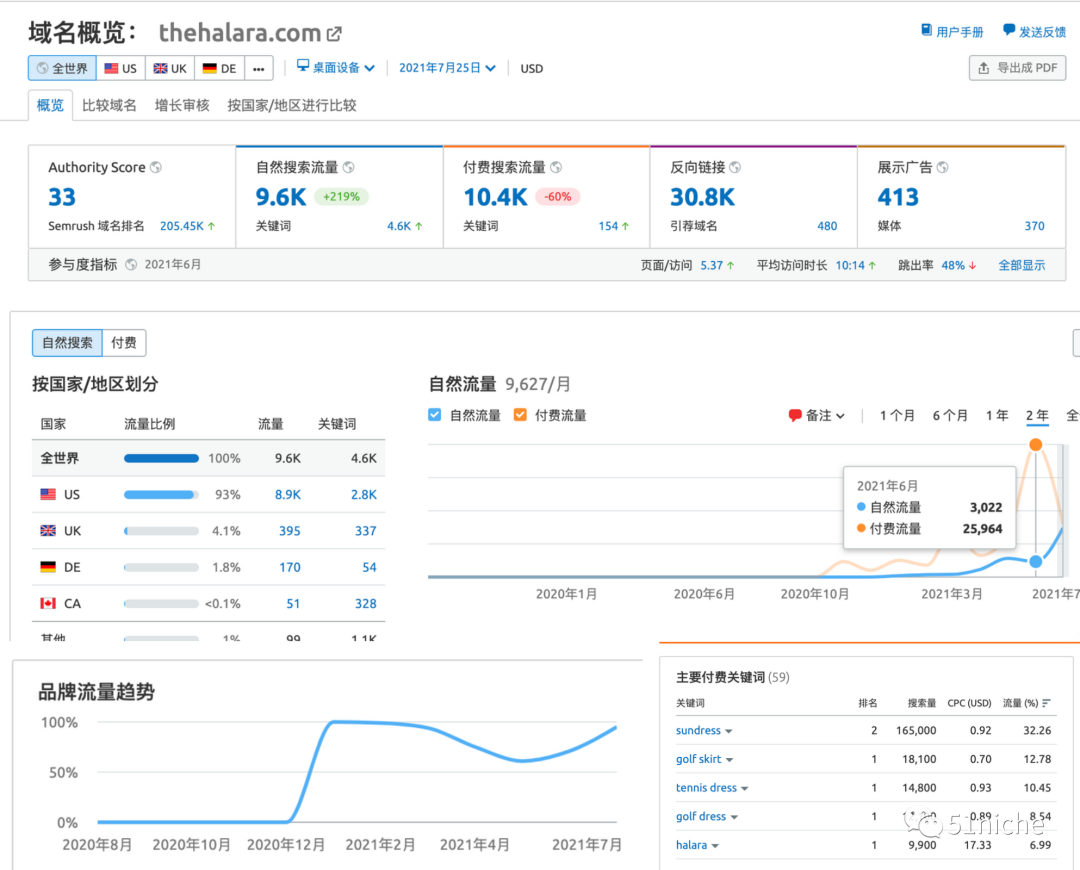The image size is (1080, 870).
Task: Switch to 付费 toggle button
Action: click(124, 343)
